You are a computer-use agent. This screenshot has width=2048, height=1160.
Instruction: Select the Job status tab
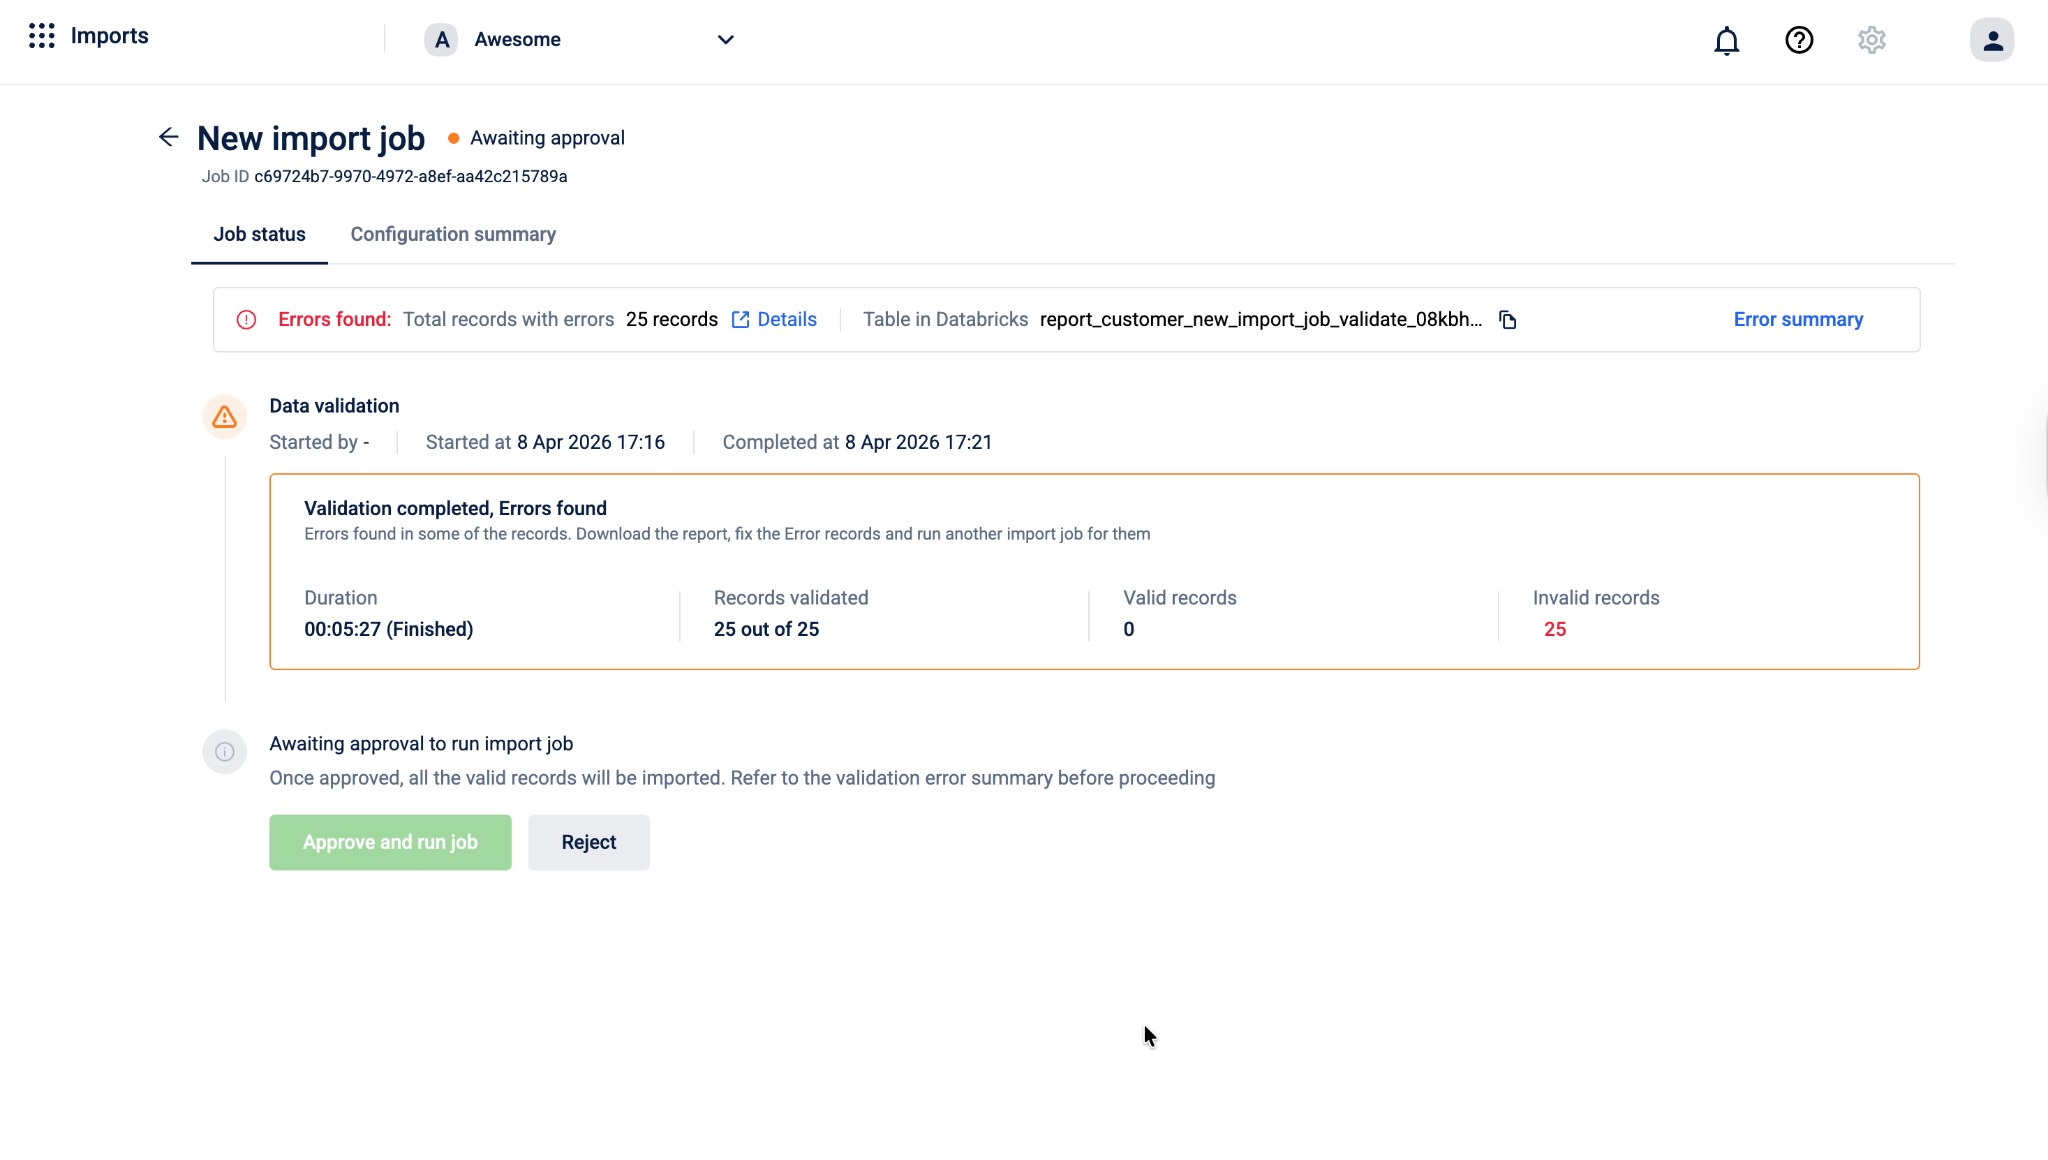[x=259, y=234]
